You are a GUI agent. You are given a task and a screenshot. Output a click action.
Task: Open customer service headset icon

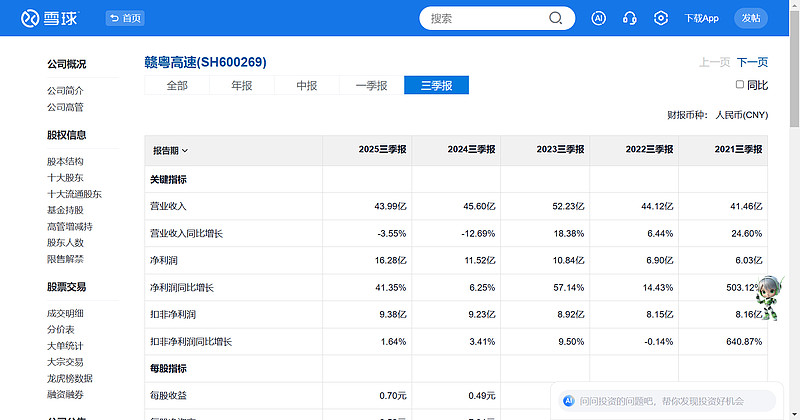(630, 18)
